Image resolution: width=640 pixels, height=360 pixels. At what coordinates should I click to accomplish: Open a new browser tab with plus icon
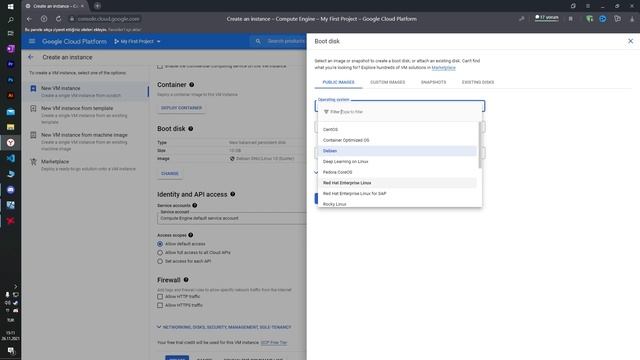click(97, 6)
